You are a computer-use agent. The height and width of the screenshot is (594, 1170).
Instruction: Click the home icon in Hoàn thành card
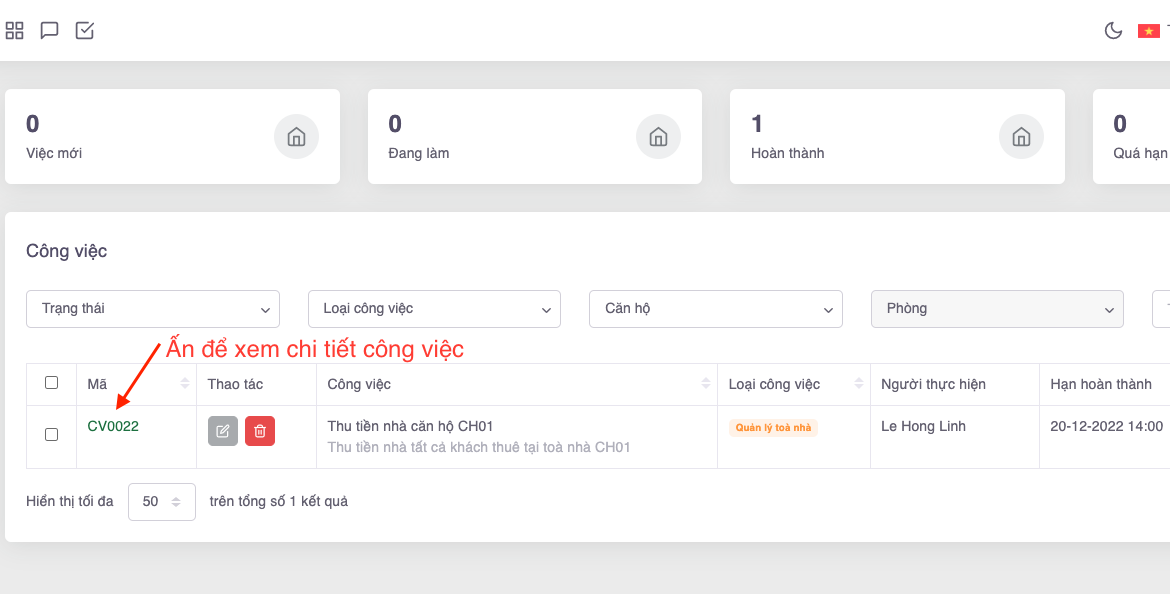coord(1021,137)
